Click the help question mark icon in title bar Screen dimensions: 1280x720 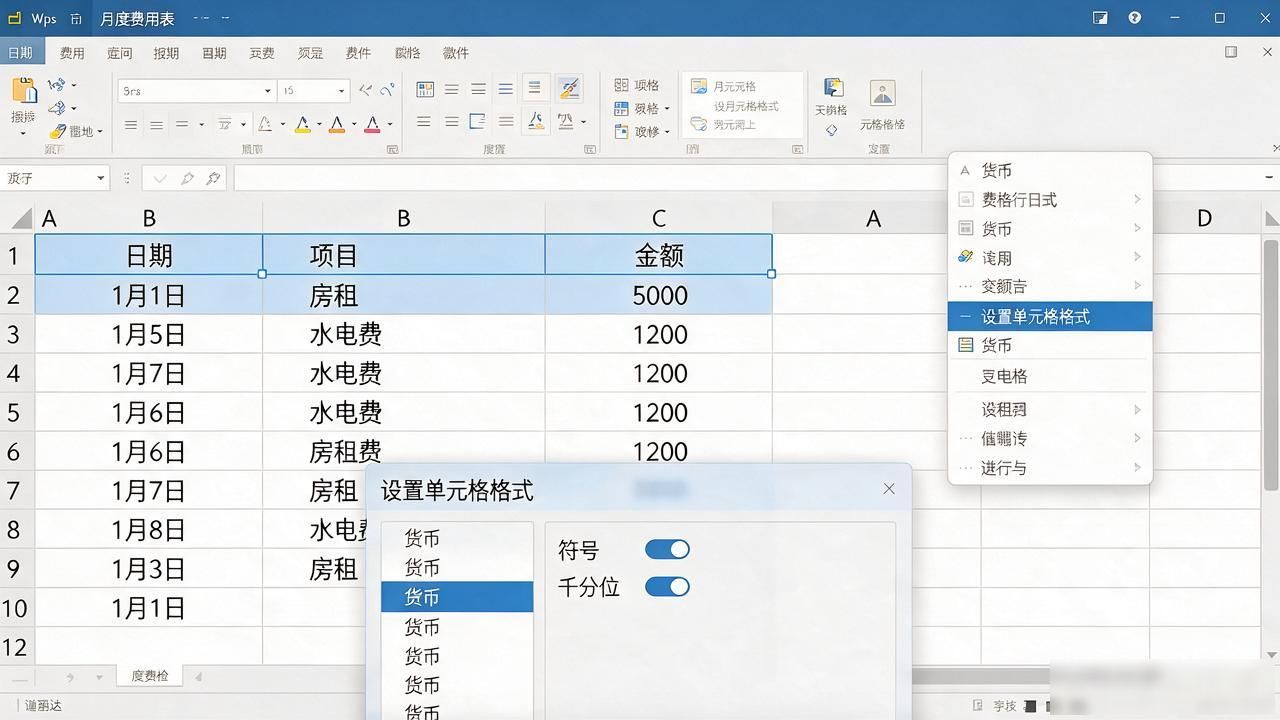tap(1134, 18)
